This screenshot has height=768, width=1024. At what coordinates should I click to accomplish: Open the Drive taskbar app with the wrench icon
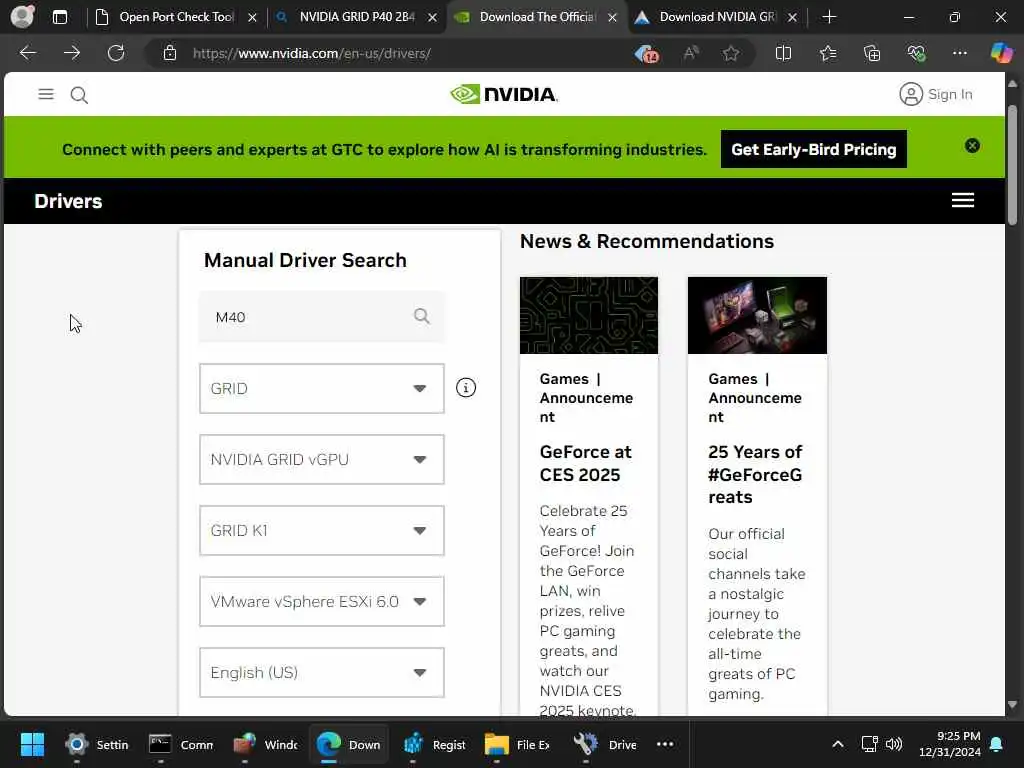tap(605, 744)
